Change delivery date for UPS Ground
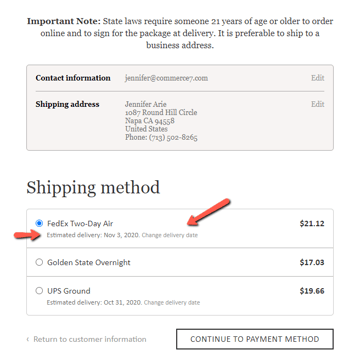Image resolution: width=360 pixels, height=361 pixels. (172, 303)
